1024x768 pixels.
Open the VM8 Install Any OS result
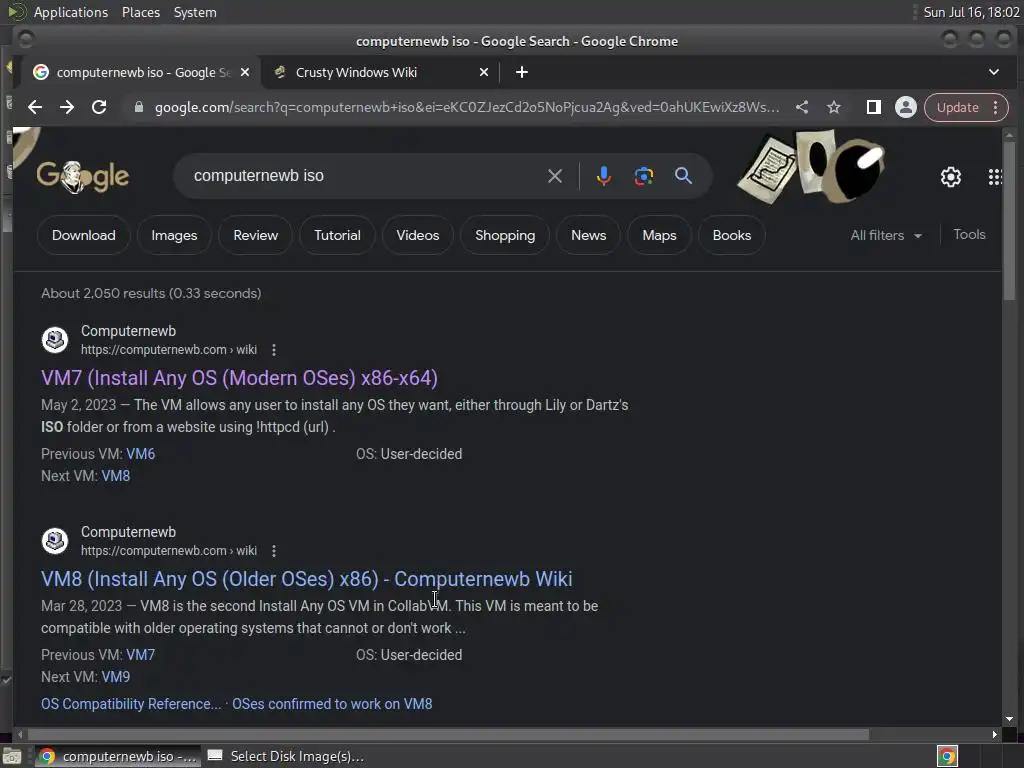tap(306, 579)
